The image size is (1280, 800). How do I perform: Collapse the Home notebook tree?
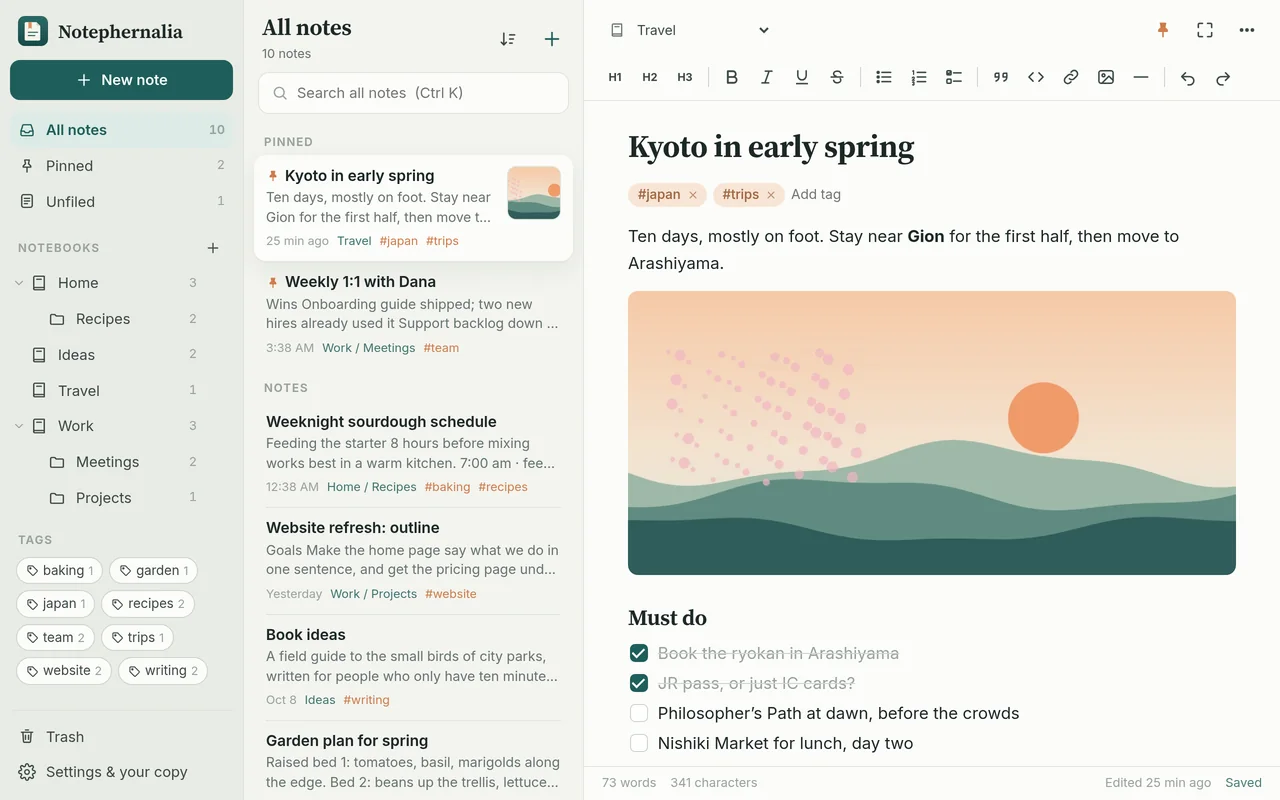tap(19, 283)
